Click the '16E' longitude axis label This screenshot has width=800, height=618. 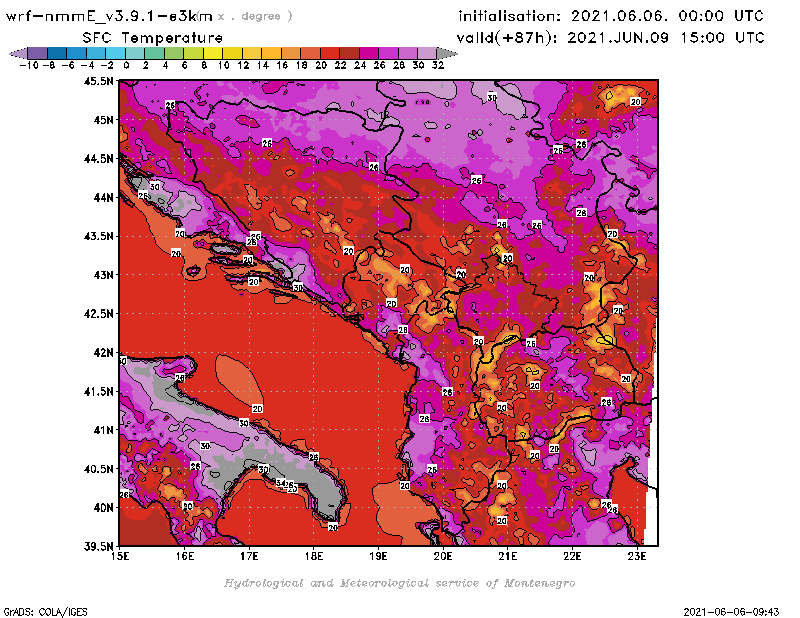(185, 556)
